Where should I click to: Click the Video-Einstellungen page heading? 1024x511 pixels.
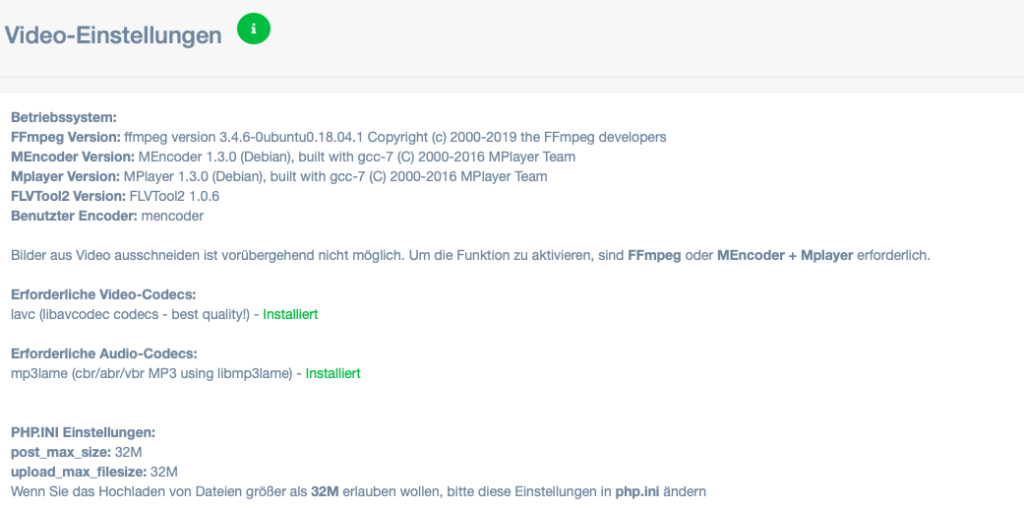pos(113,35)
